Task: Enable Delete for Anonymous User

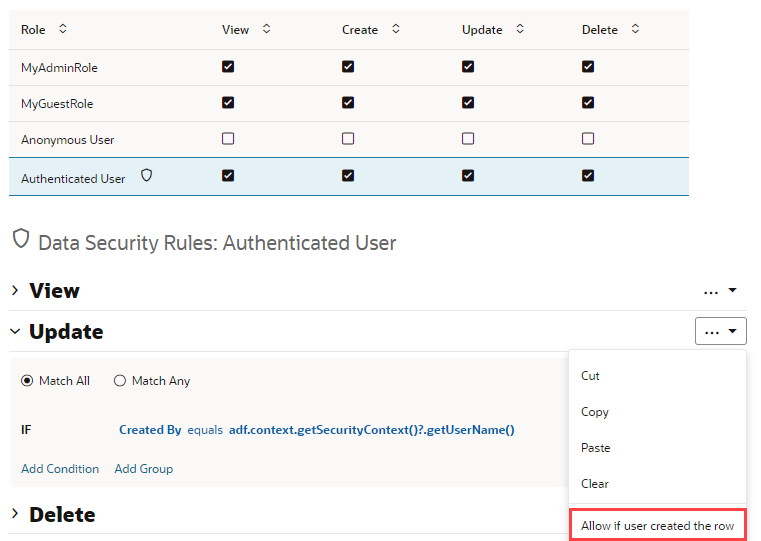Action: [588, 139]
